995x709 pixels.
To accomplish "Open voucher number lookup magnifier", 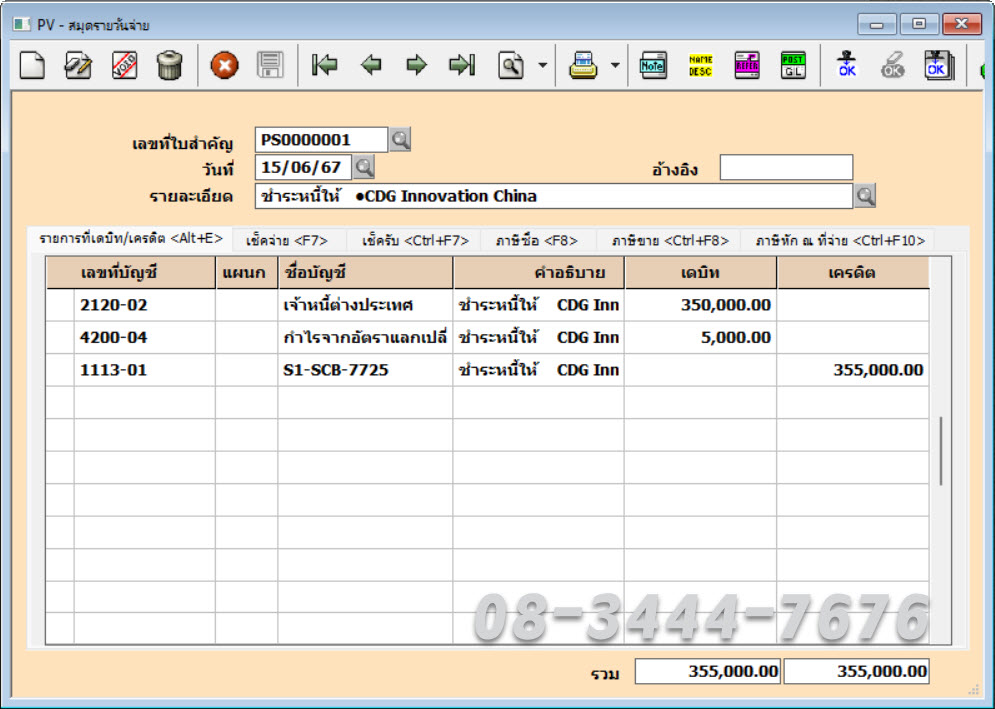I will point(400,140).
